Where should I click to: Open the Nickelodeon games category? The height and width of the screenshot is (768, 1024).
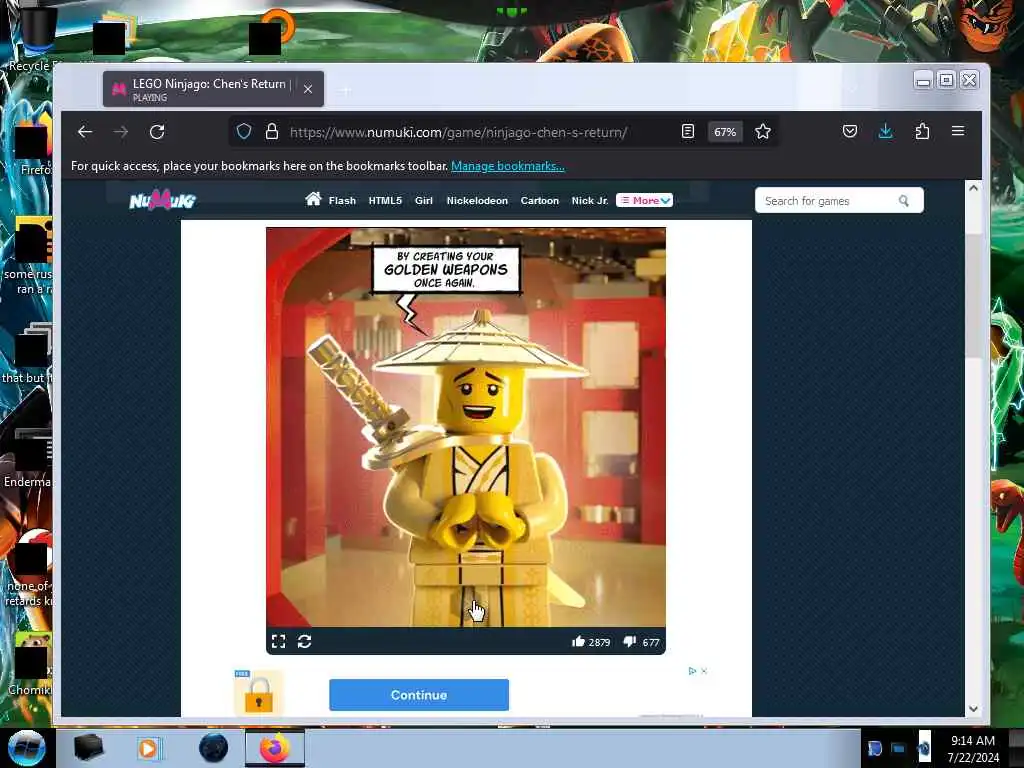point(477,200)
